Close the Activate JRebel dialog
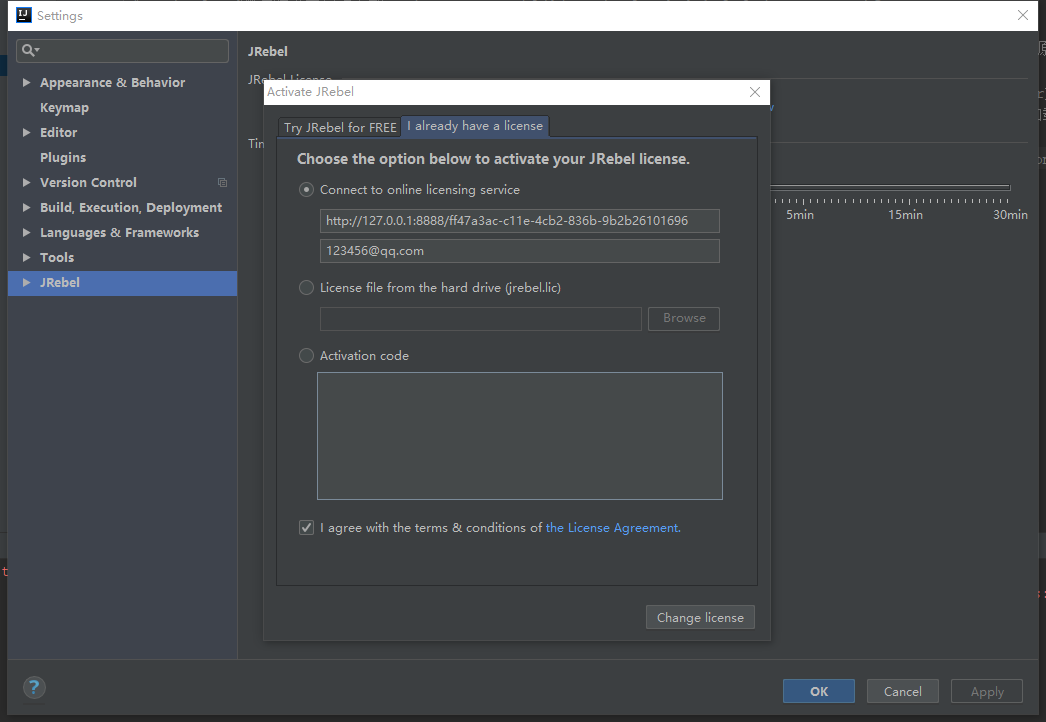The width and height of the screenshot is (1046, 722). click(x=754, y=92)
